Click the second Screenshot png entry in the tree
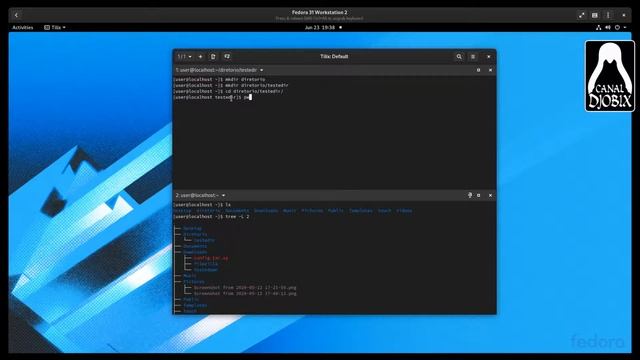 (x=245, y=293)
